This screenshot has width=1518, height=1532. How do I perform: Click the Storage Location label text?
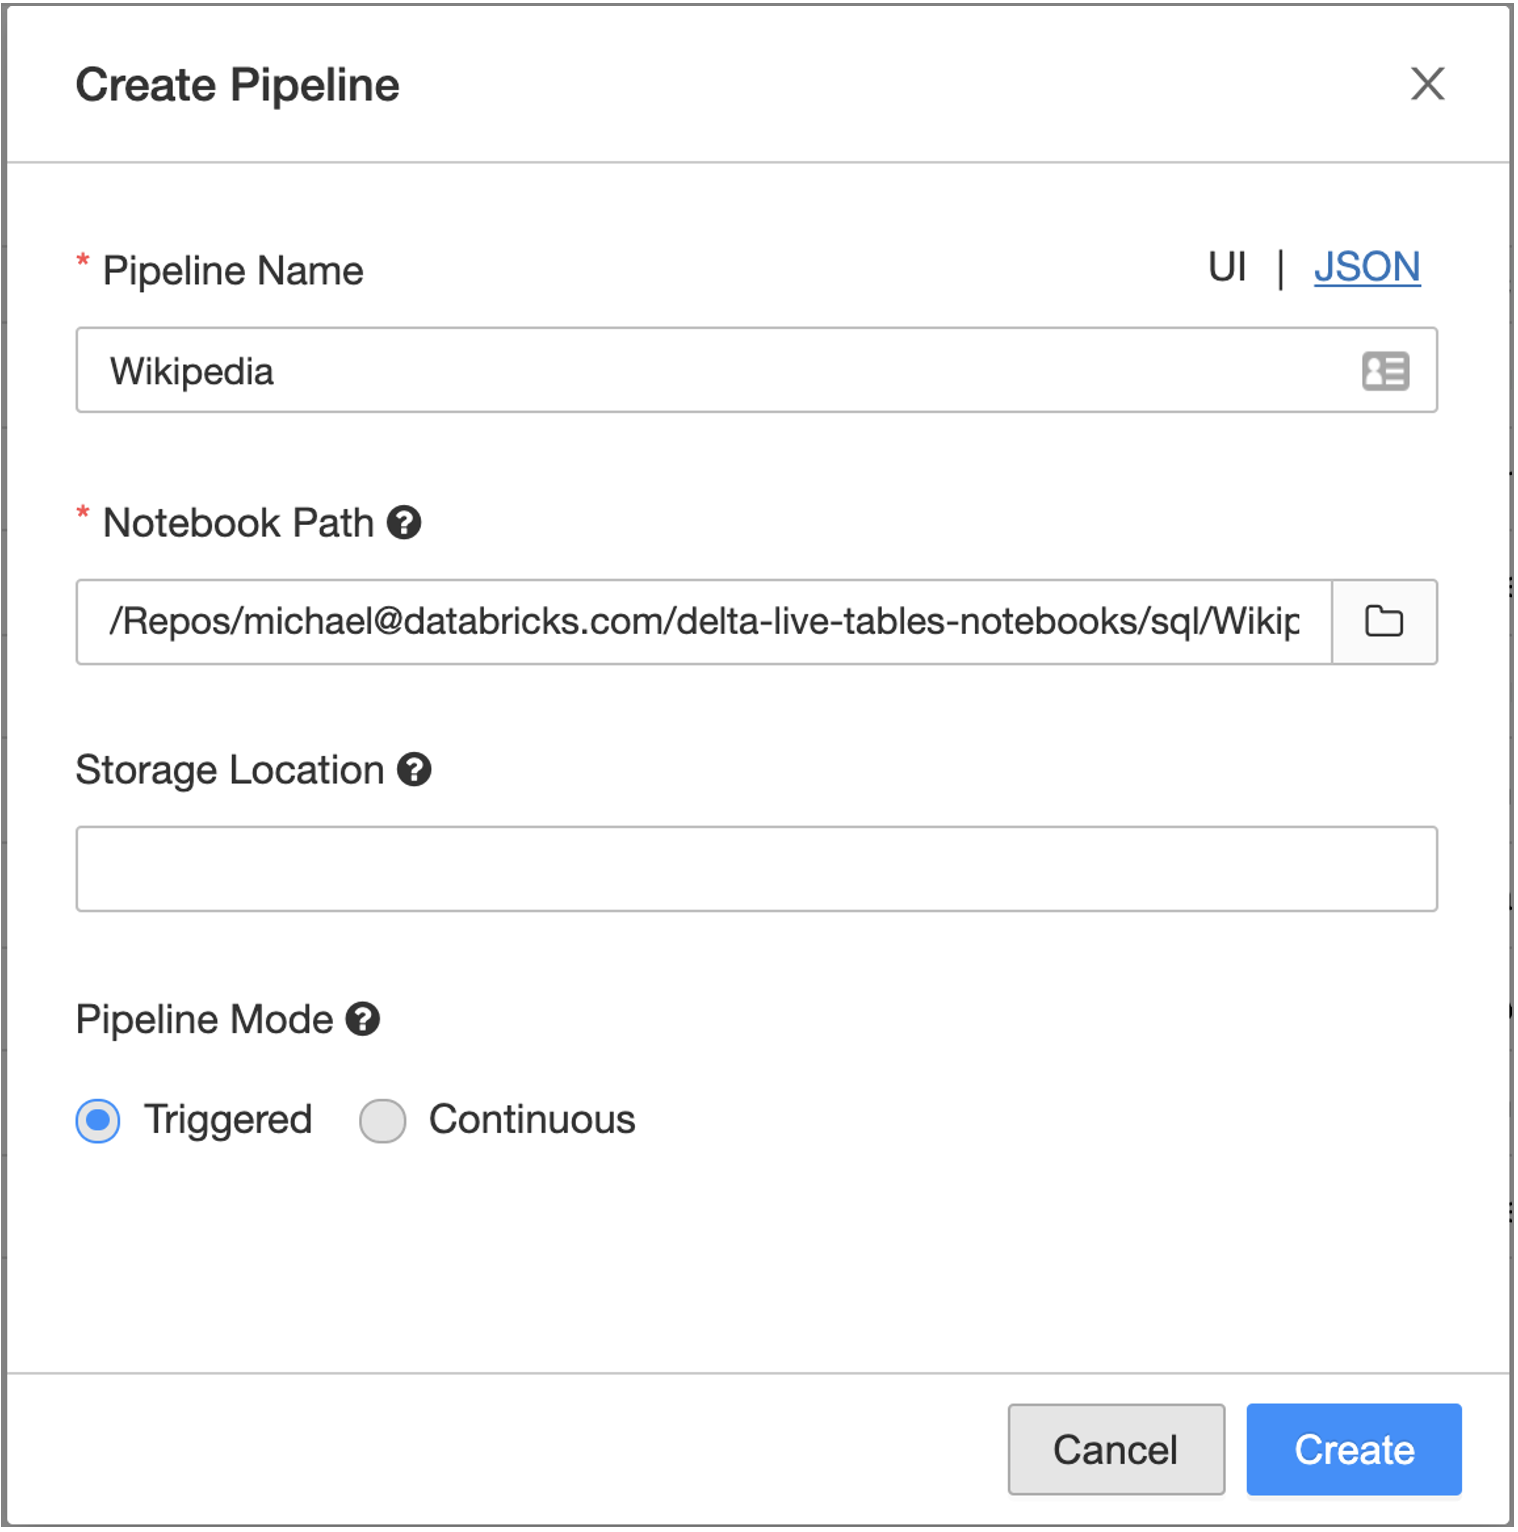coord(230,770)
